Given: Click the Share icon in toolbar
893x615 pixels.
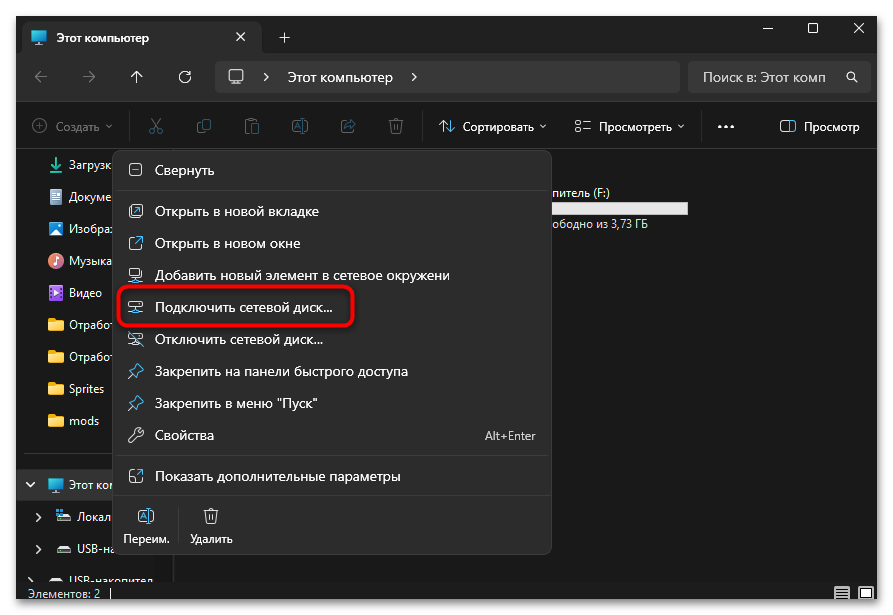Looking at the screenshot, I should 348,126.
